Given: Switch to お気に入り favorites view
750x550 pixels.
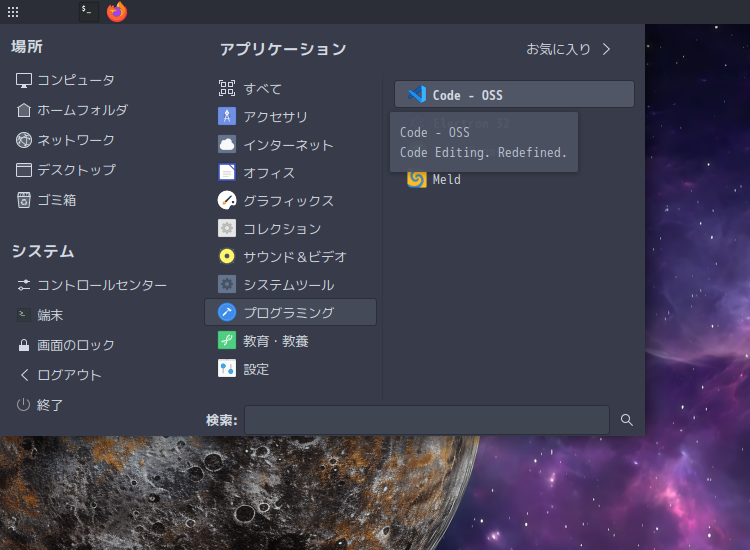Looking at the screenshot, I should pos(558,49).
